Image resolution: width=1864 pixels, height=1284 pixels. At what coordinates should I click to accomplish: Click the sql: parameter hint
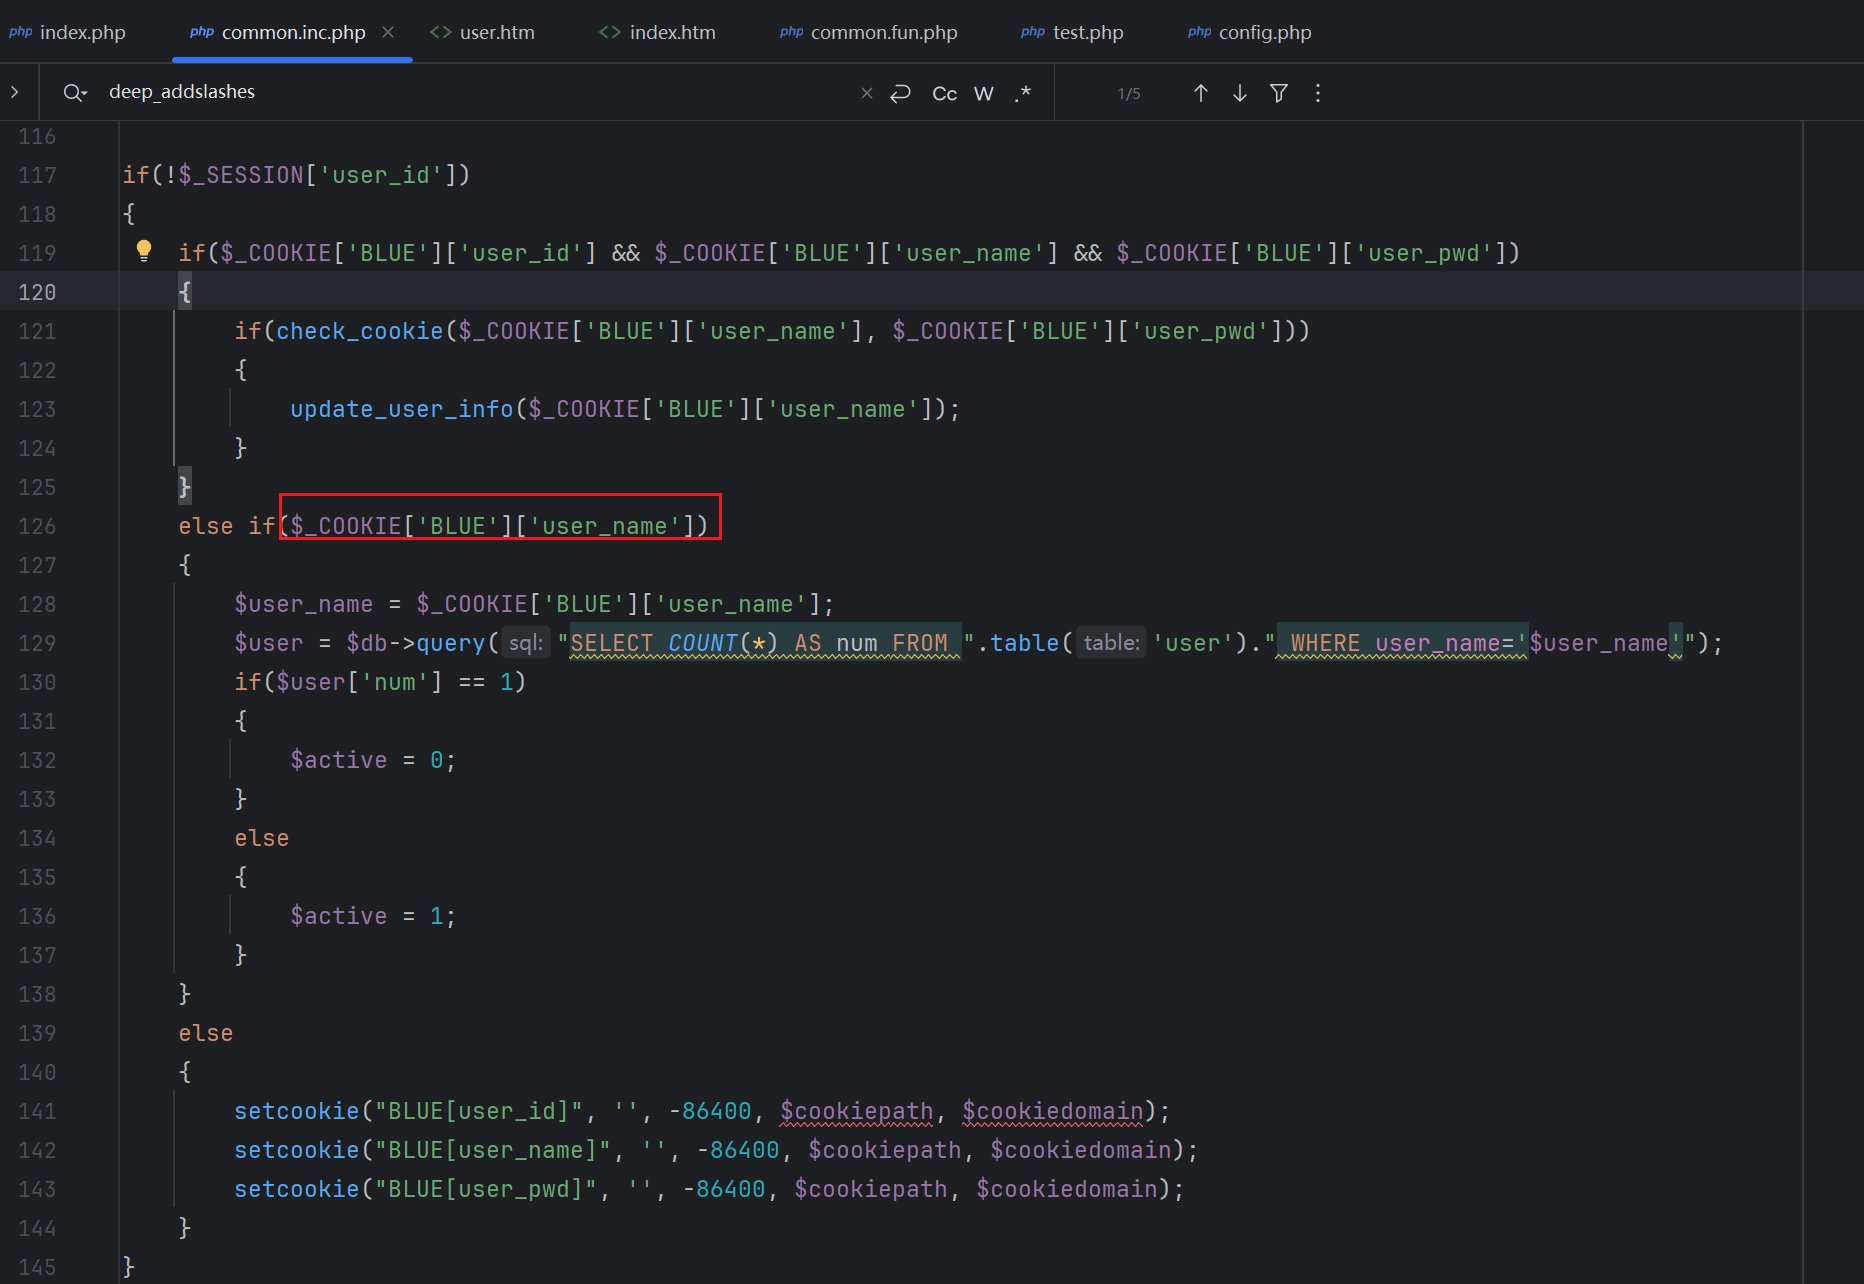[x=526, y=642]
